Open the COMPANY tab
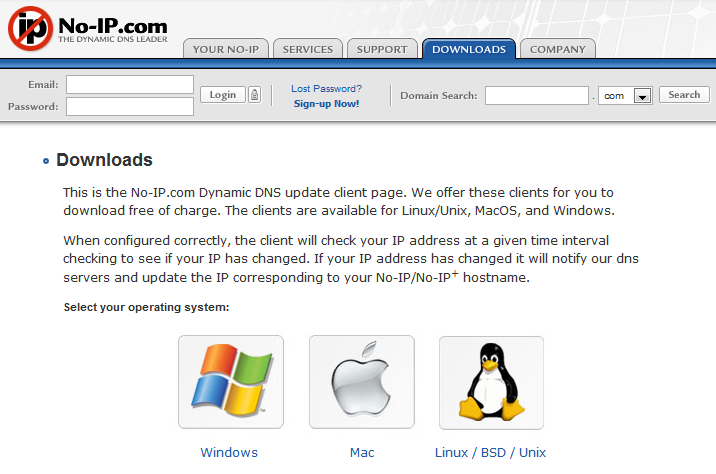Image resolution: width=716 pixels, height=474 pixels. click(x=558, y=49)
